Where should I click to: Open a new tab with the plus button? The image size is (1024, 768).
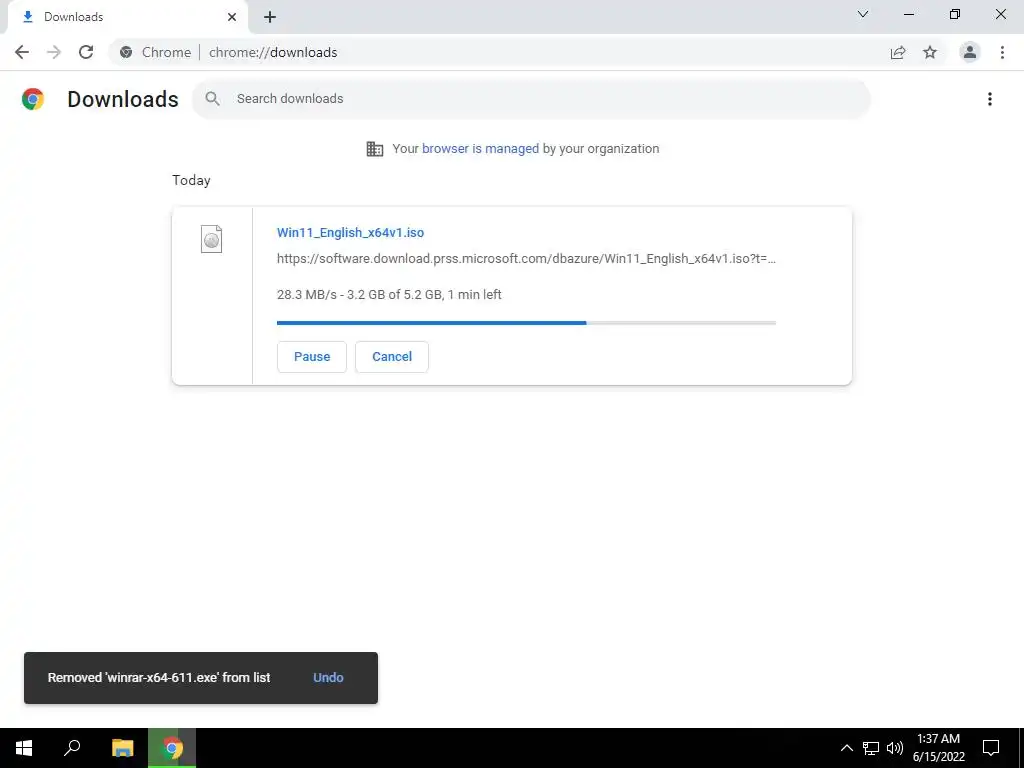click(x=270, y=17)
